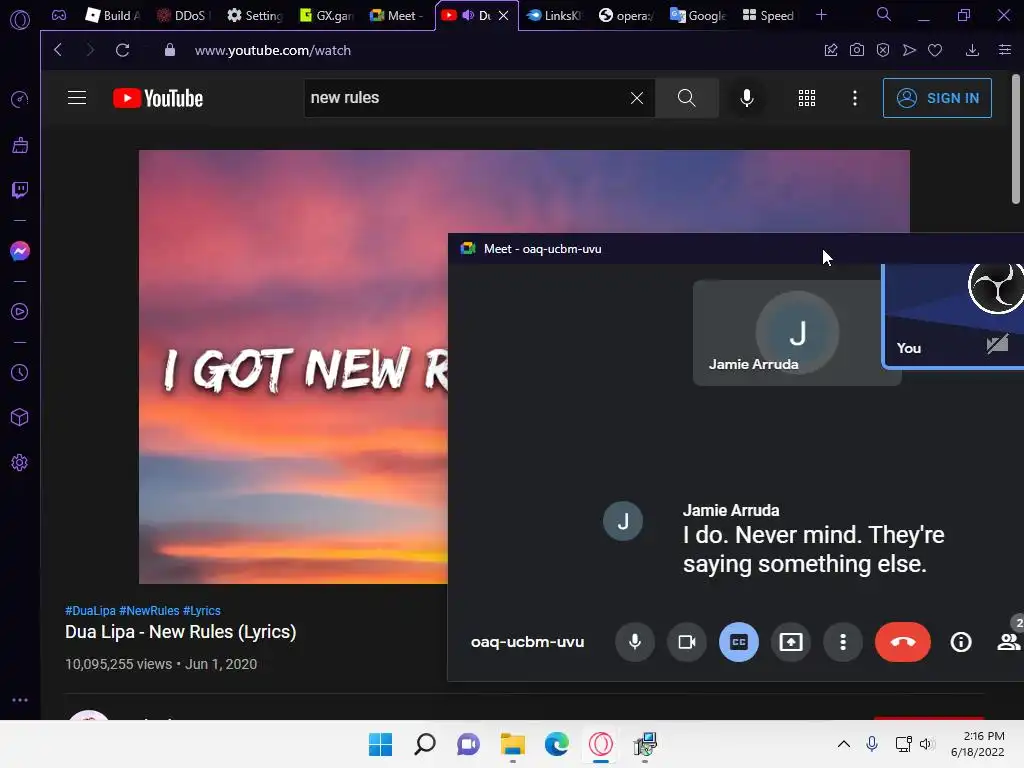Switch to the Speed Dial tab

point(769,15)
